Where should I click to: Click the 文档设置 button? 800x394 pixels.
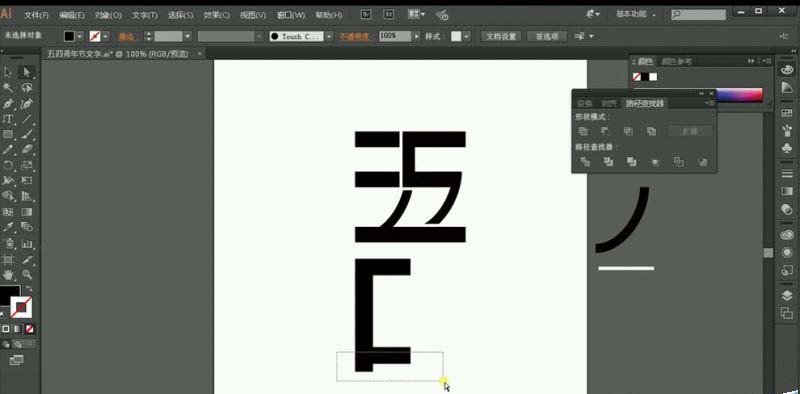click(x=501, y=36)
